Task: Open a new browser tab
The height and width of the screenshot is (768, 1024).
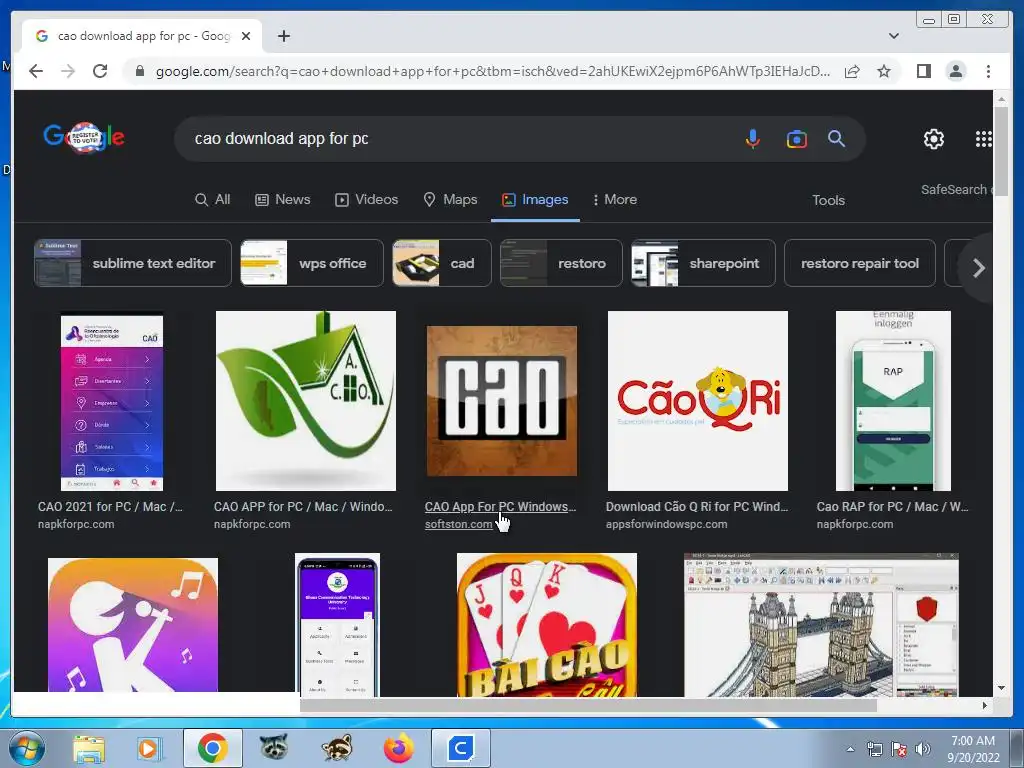Action: [283, 36]
